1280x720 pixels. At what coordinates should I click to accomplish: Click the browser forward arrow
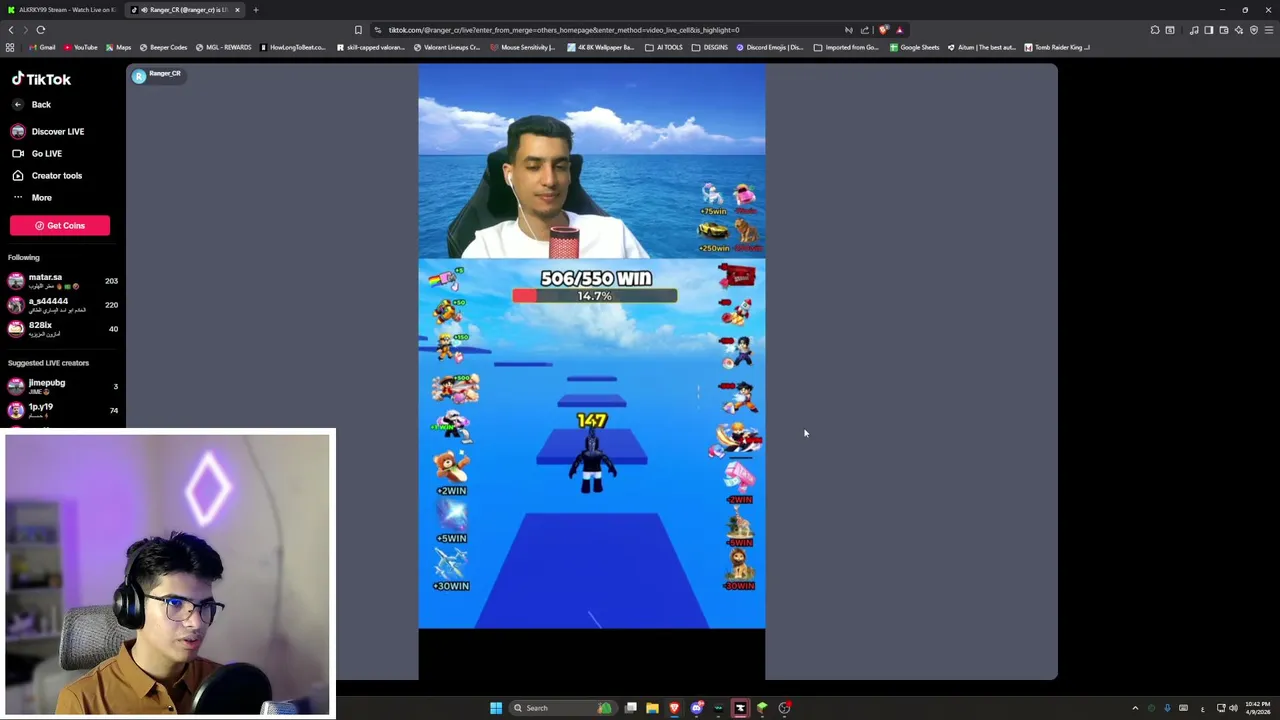point(25,30)
